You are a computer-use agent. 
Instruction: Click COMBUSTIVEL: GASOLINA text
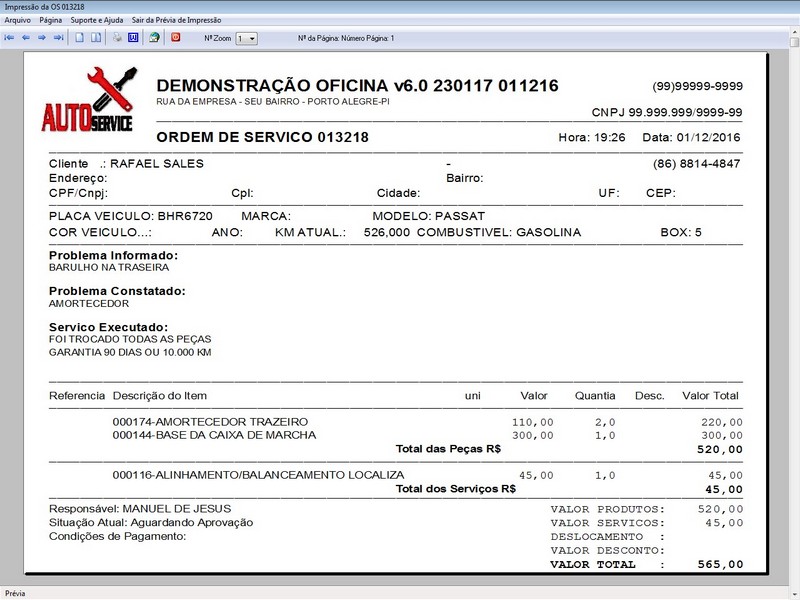tap(499, 232)
